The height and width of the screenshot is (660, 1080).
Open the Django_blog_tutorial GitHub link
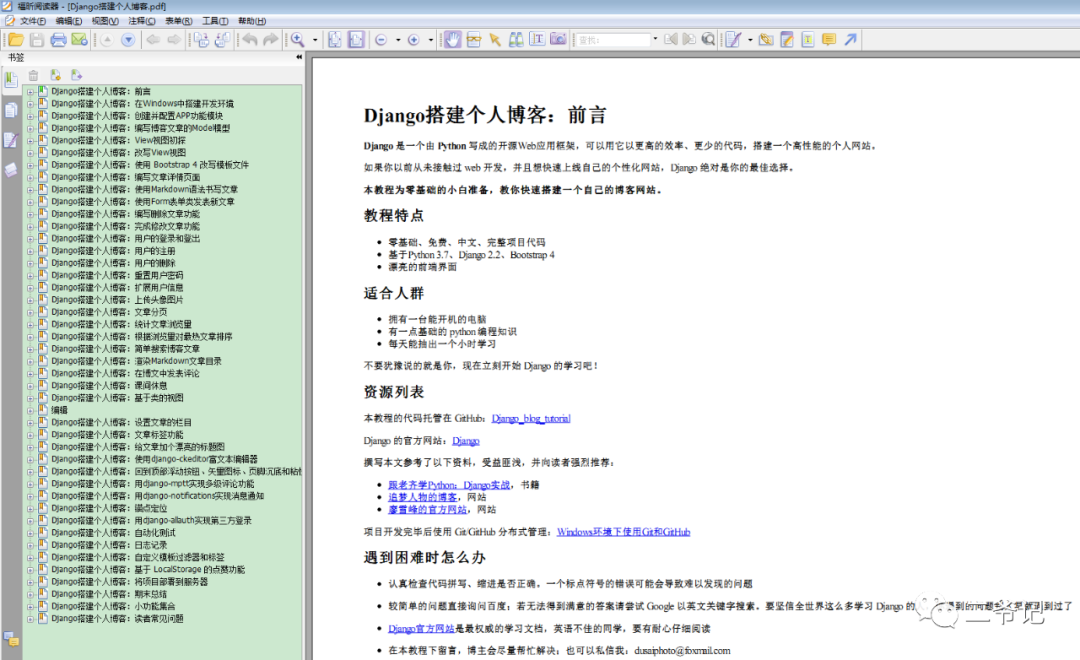531,418
